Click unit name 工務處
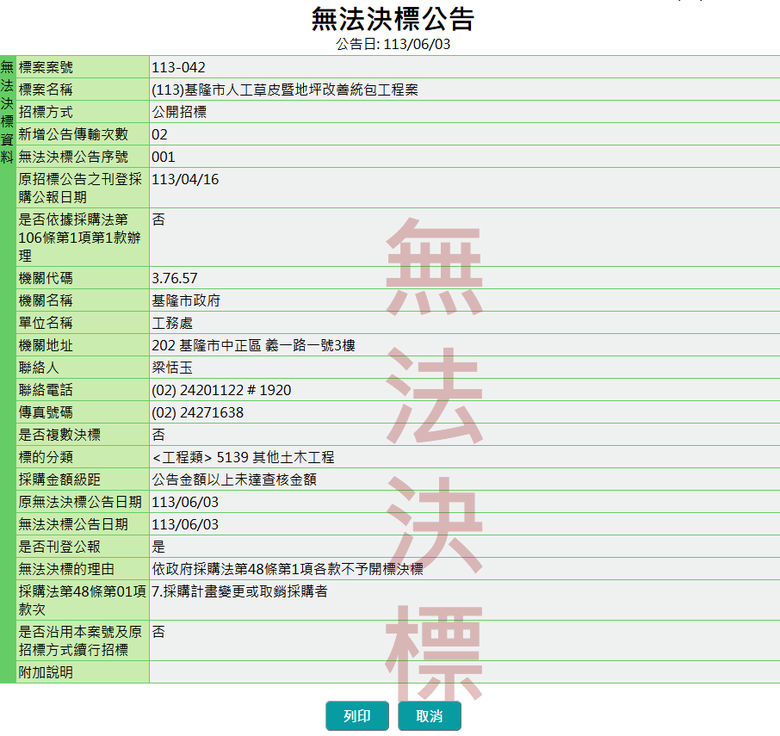This screenshot has height=736, width=780. click(172, 323)
